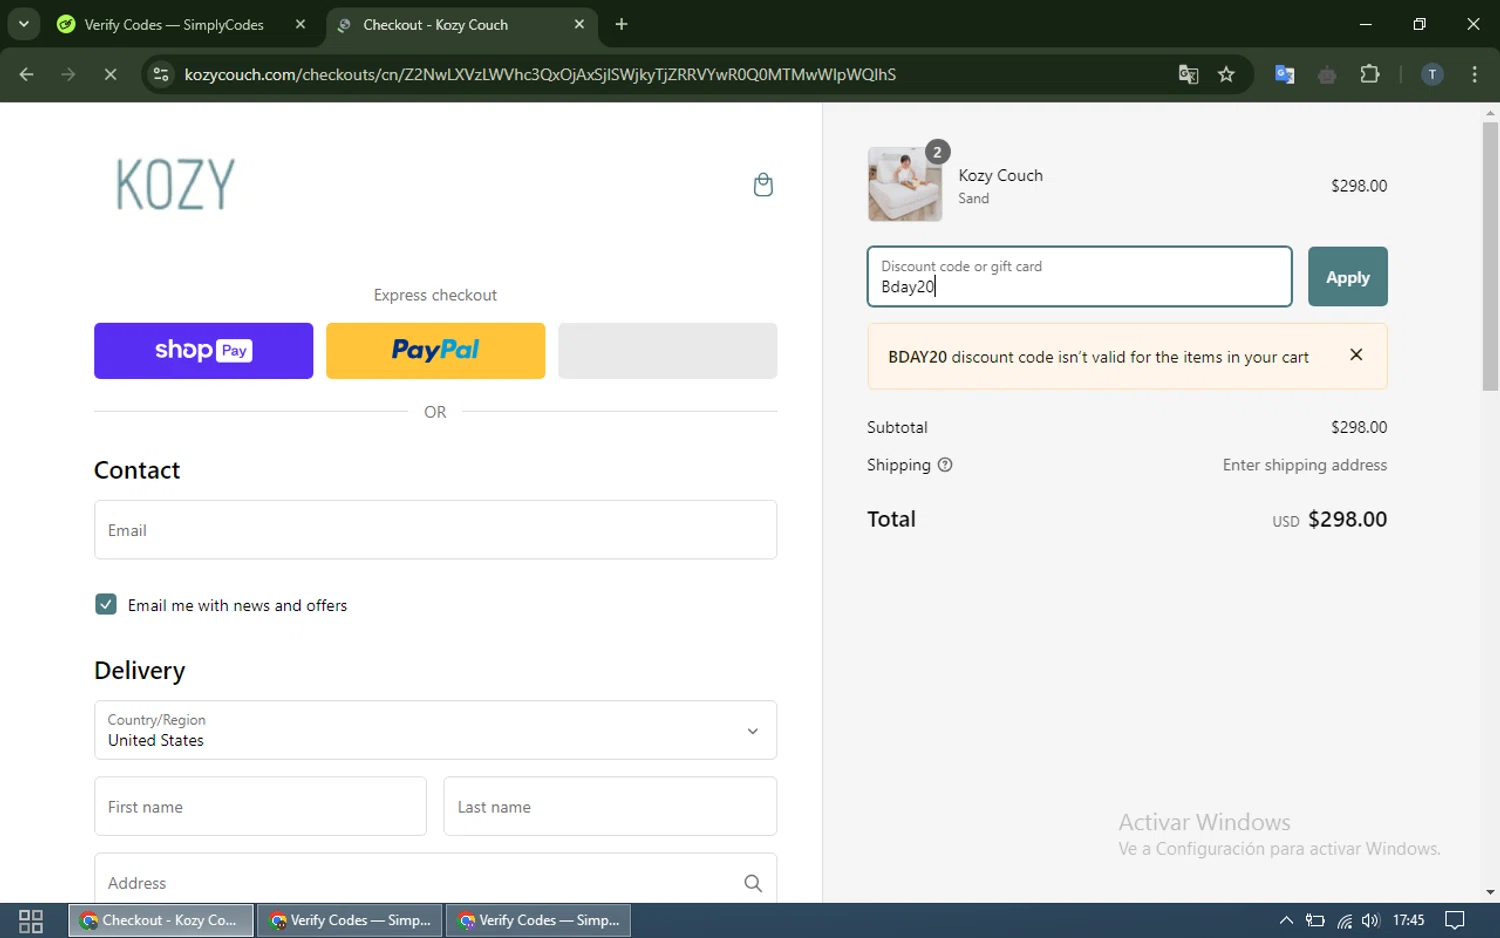
Task: Open the volume control in system tray
Action: (1370, 920)
